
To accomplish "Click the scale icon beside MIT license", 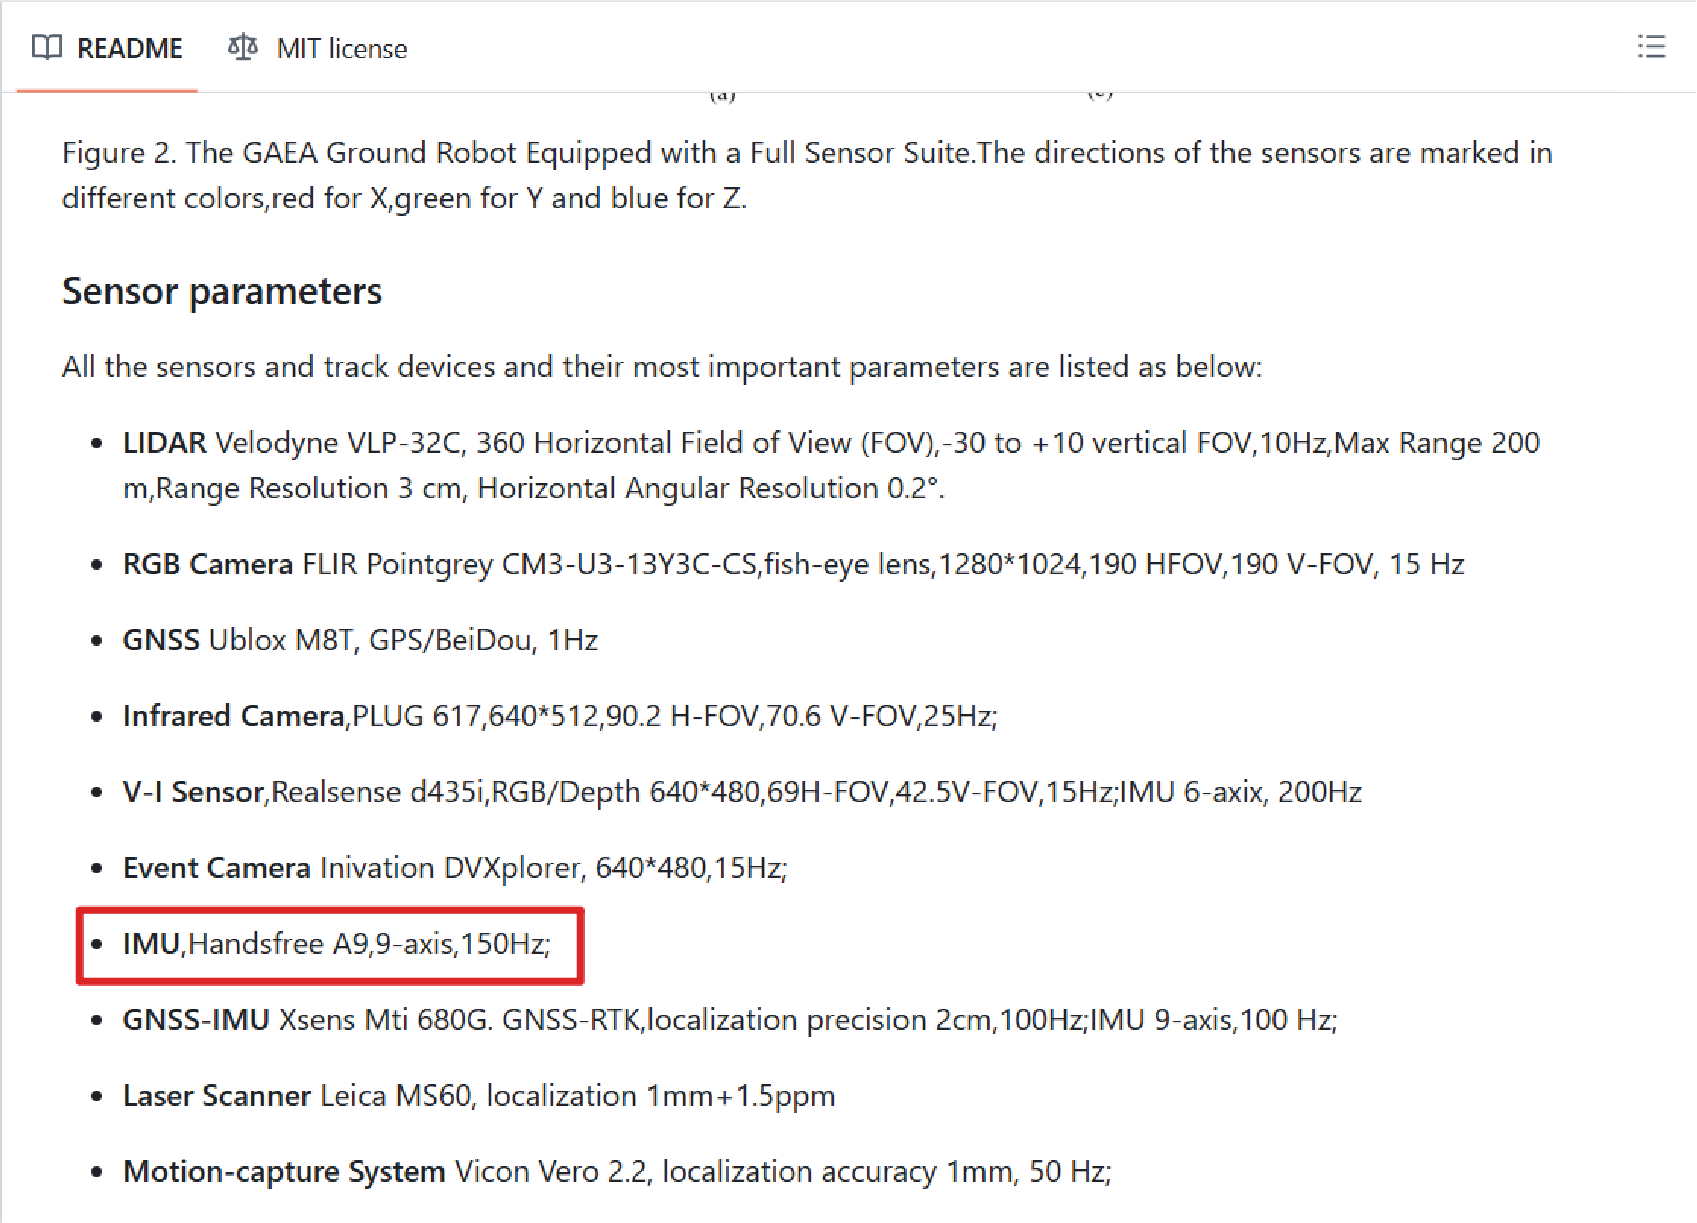I will tap(242, 48).
